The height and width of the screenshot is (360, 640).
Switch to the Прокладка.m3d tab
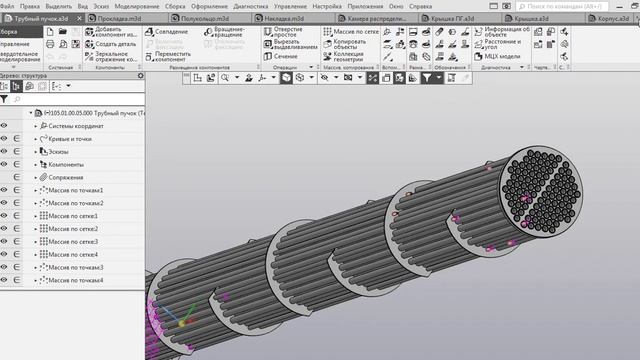(x=119, y=18)
